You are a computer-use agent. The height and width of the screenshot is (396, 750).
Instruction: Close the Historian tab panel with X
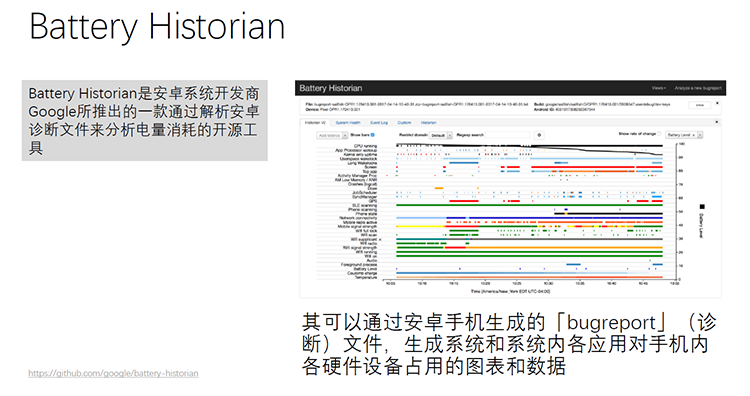(717, 122)
